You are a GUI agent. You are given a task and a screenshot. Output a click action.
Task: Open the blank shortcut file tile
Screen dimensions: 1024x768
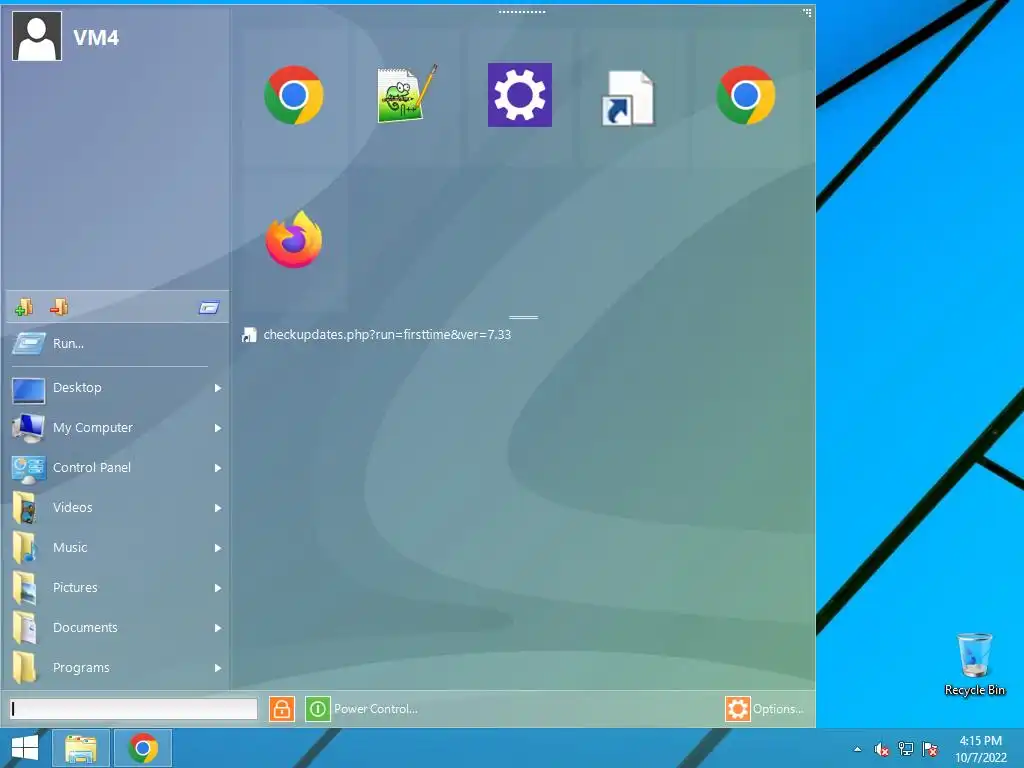[x=628, y=98]
